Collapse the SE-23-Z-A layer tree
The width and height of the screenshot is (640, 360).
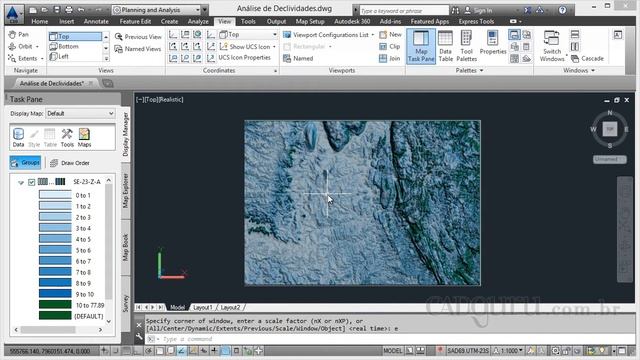(x=21, y=182)
